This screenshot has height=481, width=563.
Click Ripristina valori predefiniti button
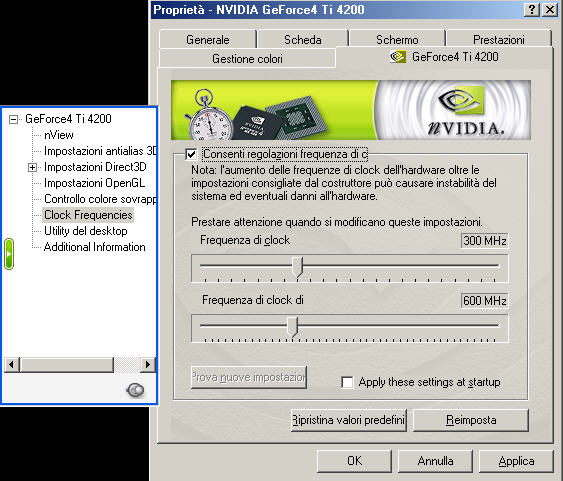click(x=349, y=420)
